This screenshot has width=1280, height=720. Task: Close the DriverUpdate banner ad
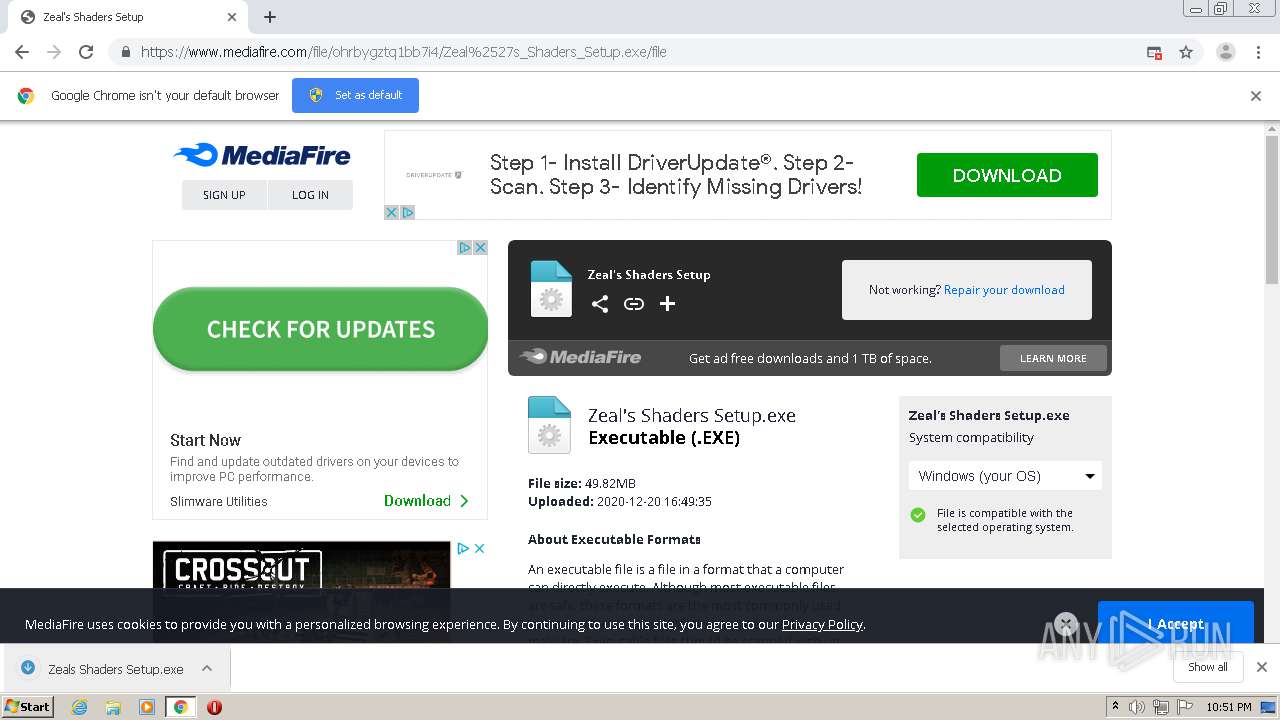pos(392,212)
